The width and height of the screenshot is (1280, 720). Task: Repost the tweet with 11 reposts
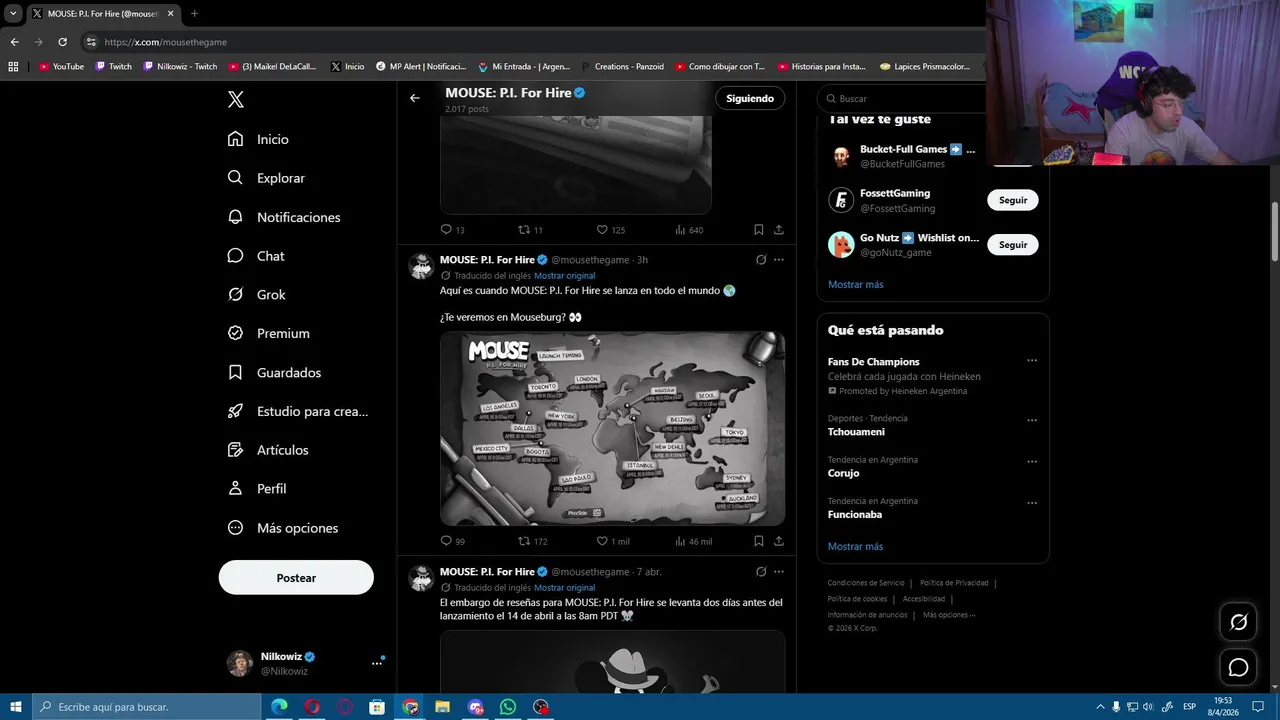pos(524,229)
